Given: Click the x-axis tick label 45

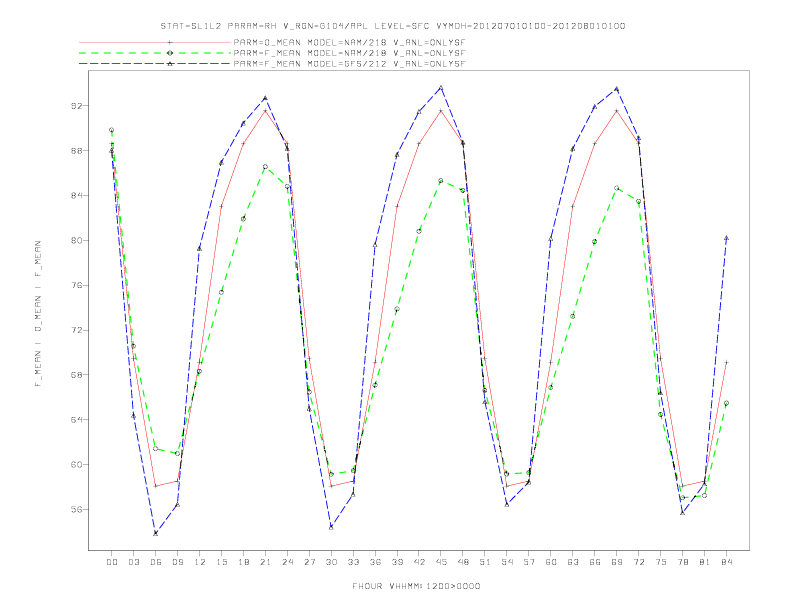Looking at the screenshot, I should (x=441, y=562).
